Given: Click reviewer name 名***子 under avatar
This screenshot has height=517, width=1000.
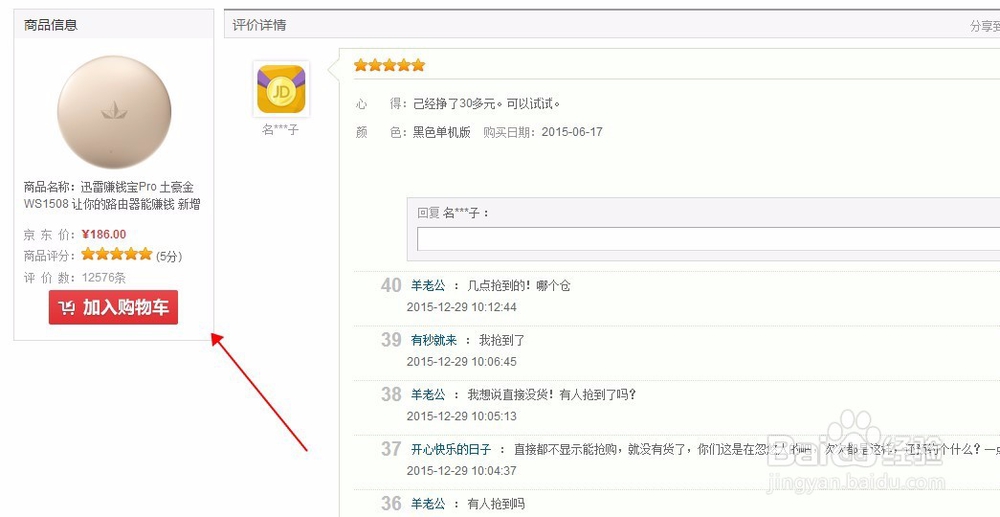Looking at the screenshot, I should [x=281, y=130].
